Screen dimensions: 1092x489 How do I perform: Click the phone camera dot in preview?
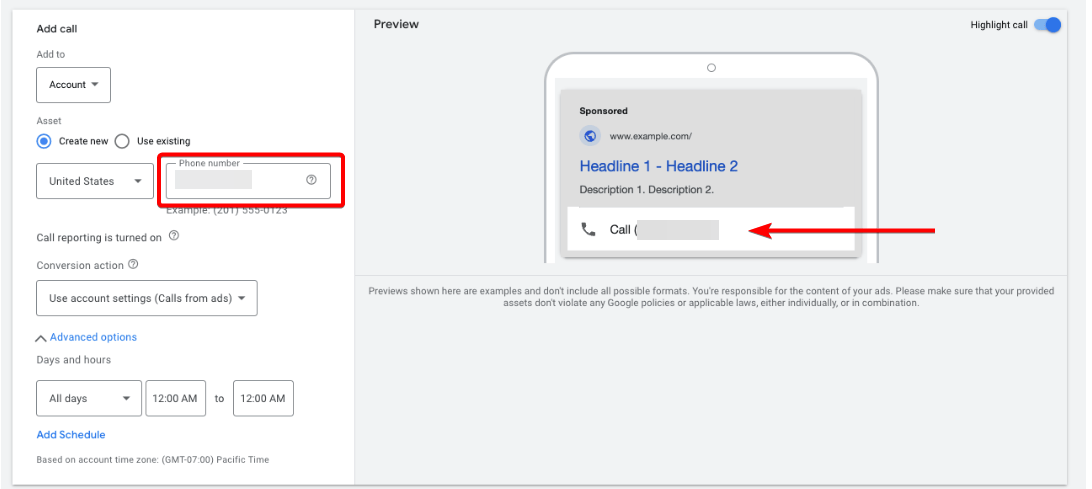(x=711, y=68)
